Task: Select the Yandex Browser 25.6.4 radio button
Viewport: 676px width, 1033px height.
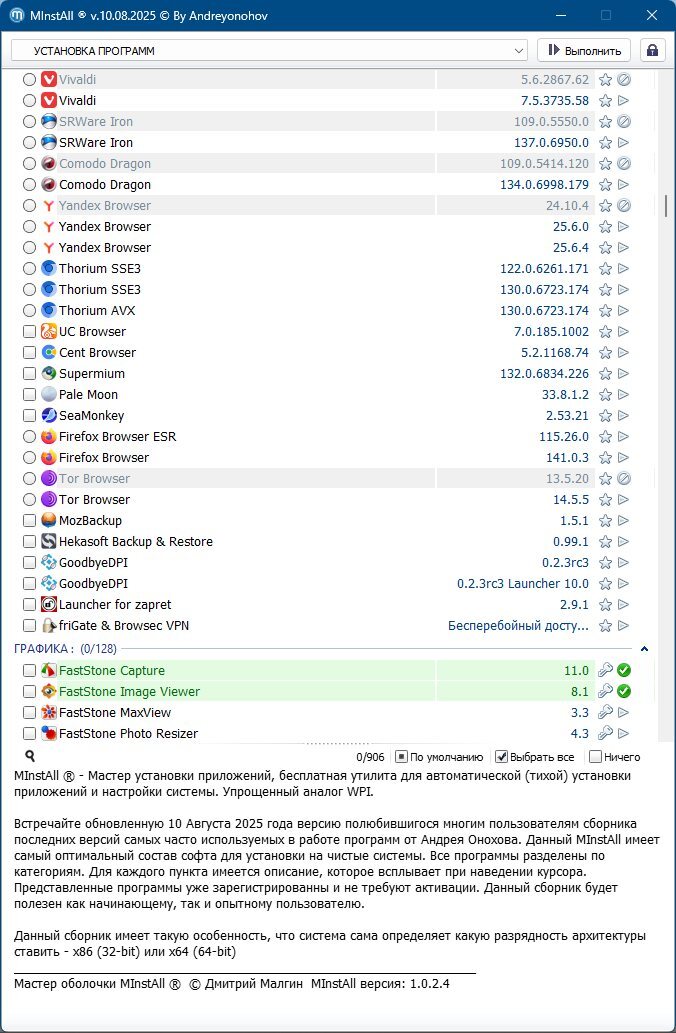Action: 29,248
